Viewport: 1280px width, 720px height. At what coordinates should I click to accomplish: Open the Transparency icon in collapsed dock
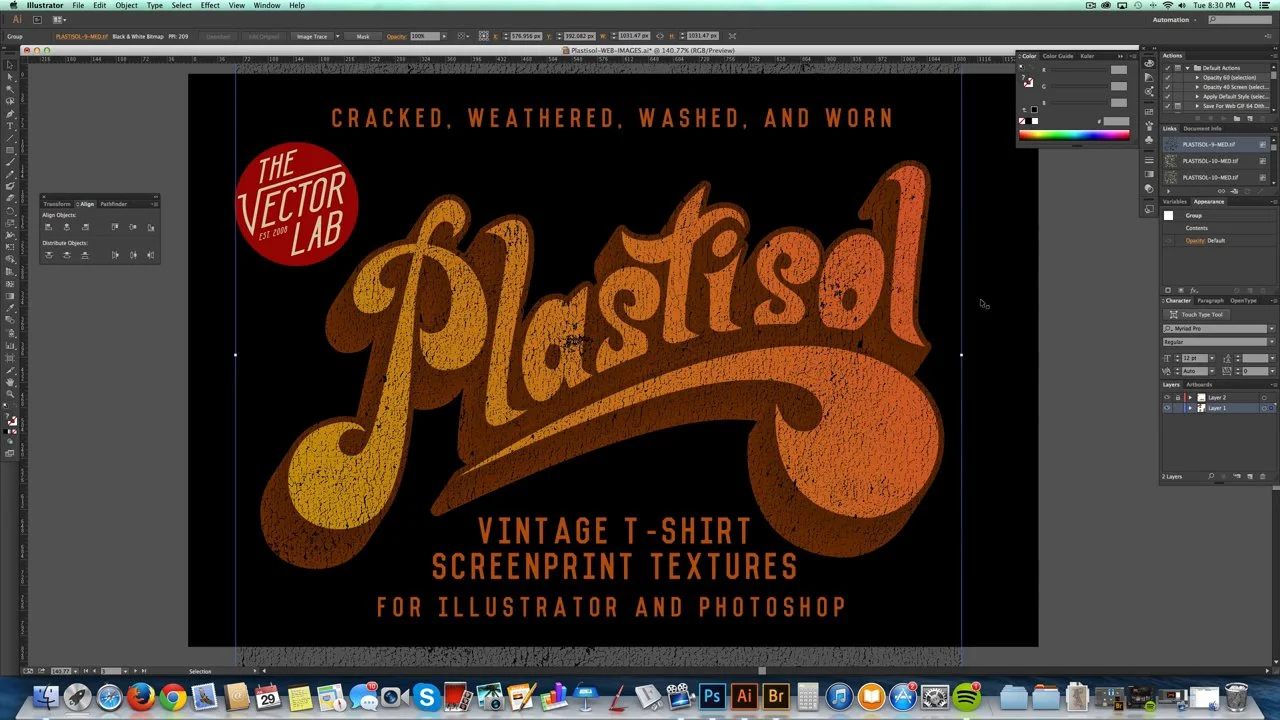[x=1149, y=188]
